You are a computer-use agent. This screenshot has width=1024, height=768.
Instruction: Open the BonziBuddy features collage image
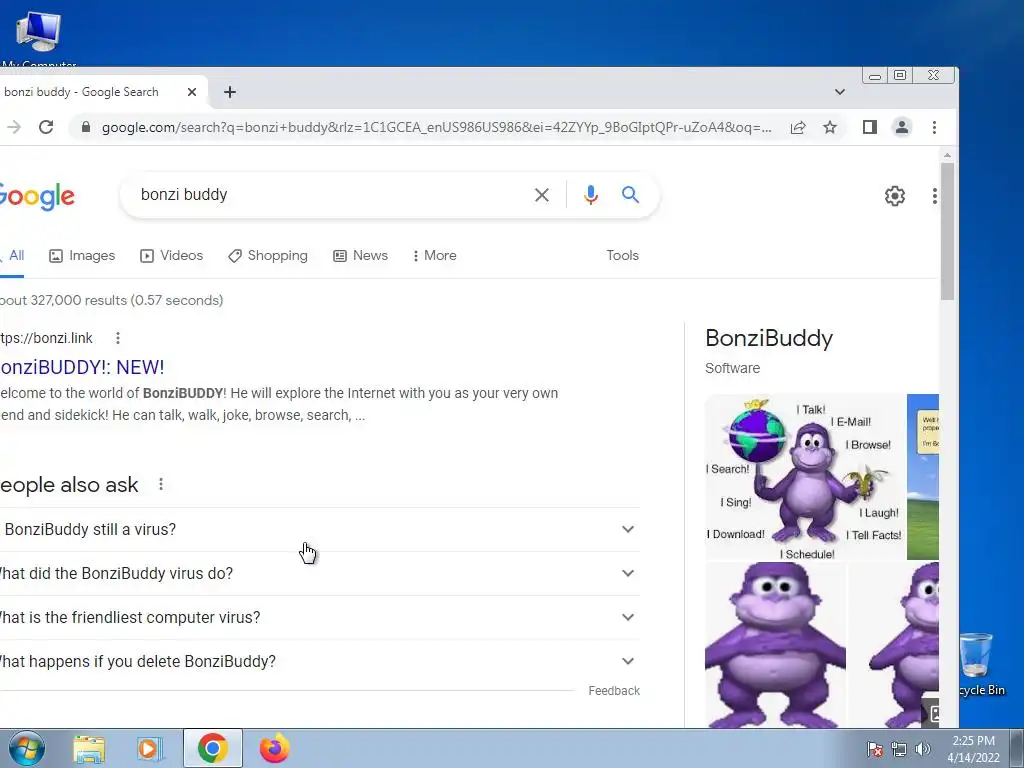click(x=805, y=477)
